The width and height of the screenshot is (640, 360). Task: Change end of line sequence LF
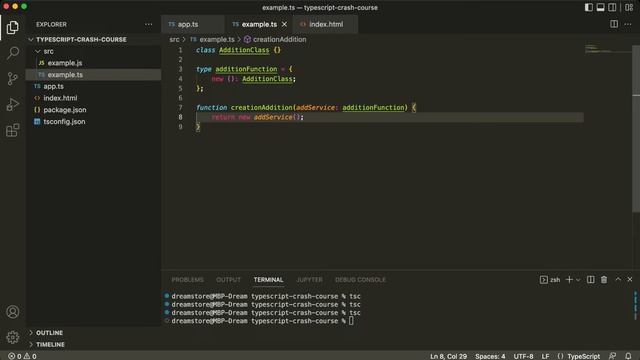(545, 356)
